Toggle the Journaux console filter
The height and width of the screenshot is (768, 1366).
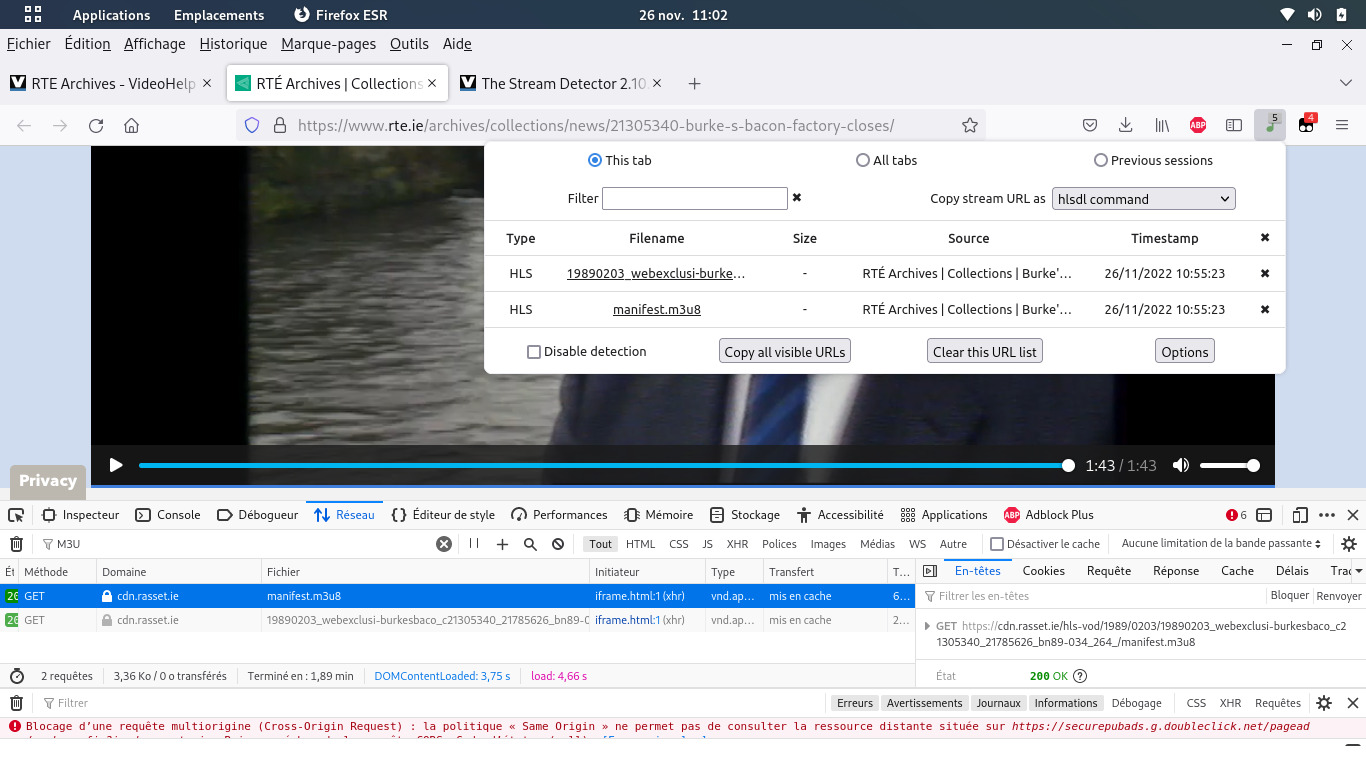[x=999, y=703]
